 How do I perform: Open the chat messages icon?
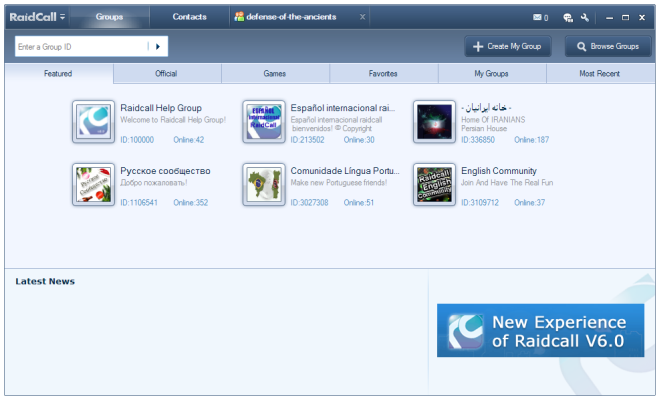tap(568, 17)
